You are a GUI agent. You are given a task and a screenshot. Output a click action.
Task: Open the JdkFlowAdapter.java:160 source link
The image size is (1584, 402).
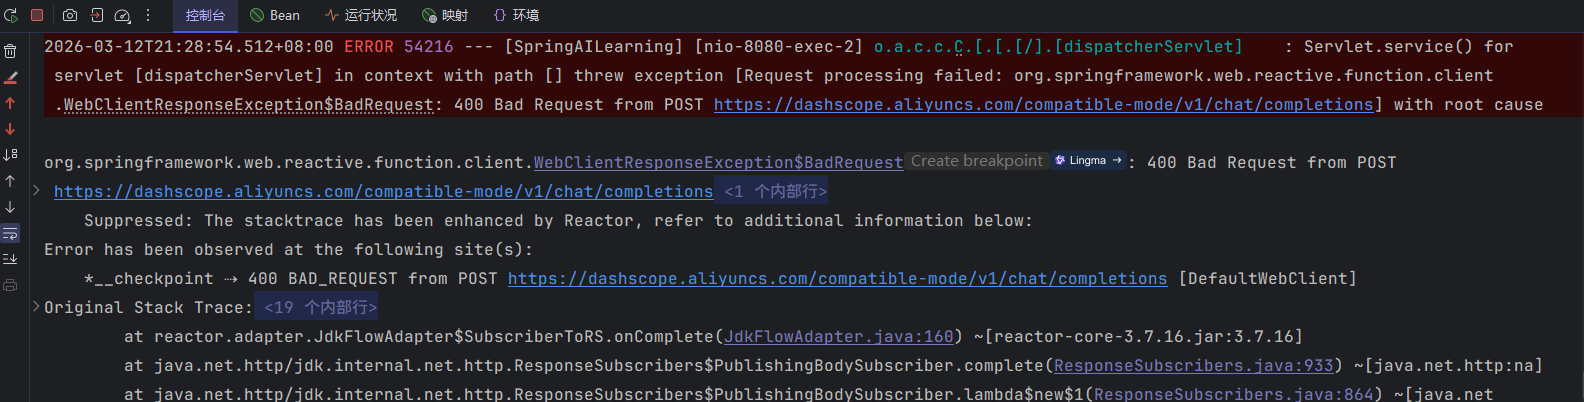[838, 336]
